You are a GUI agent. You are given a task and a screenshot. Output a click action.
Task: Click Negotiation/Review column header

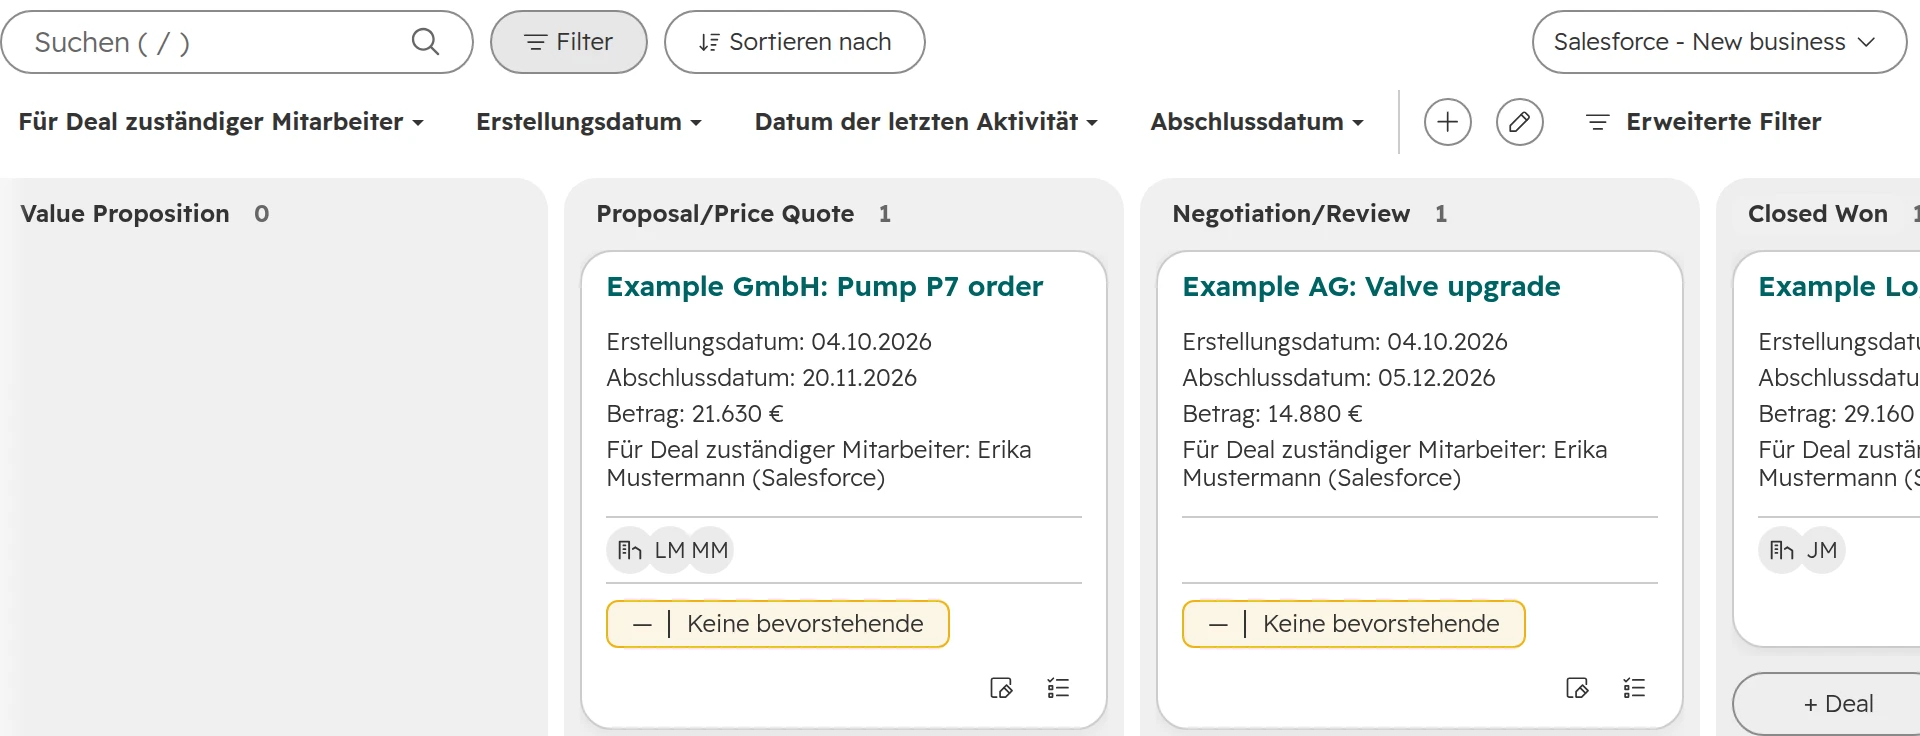pos(1291,214)
